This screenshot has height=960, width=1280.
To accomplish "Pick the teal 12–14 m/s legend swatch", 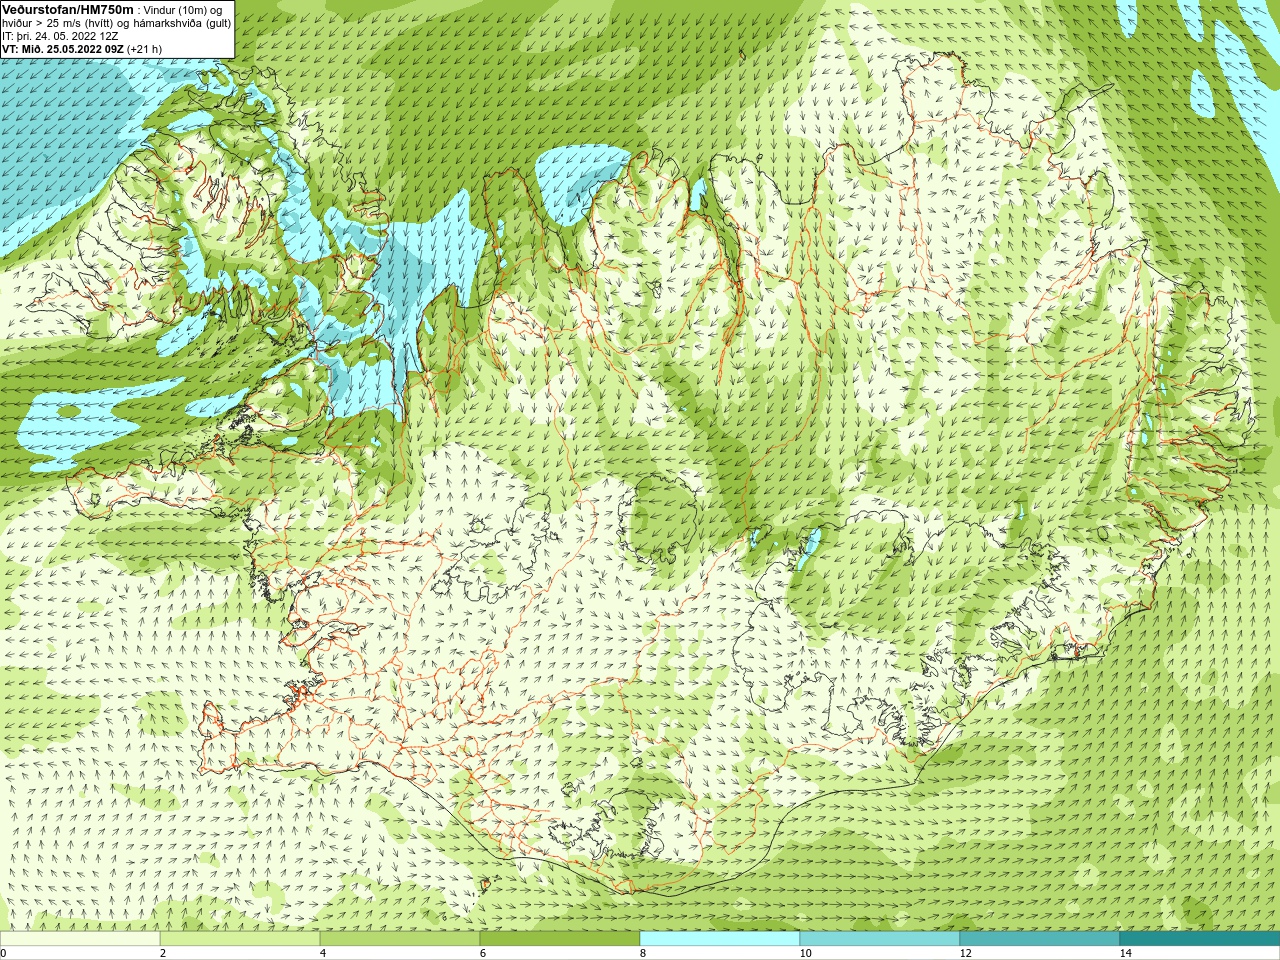I will tap(1040, 939).
